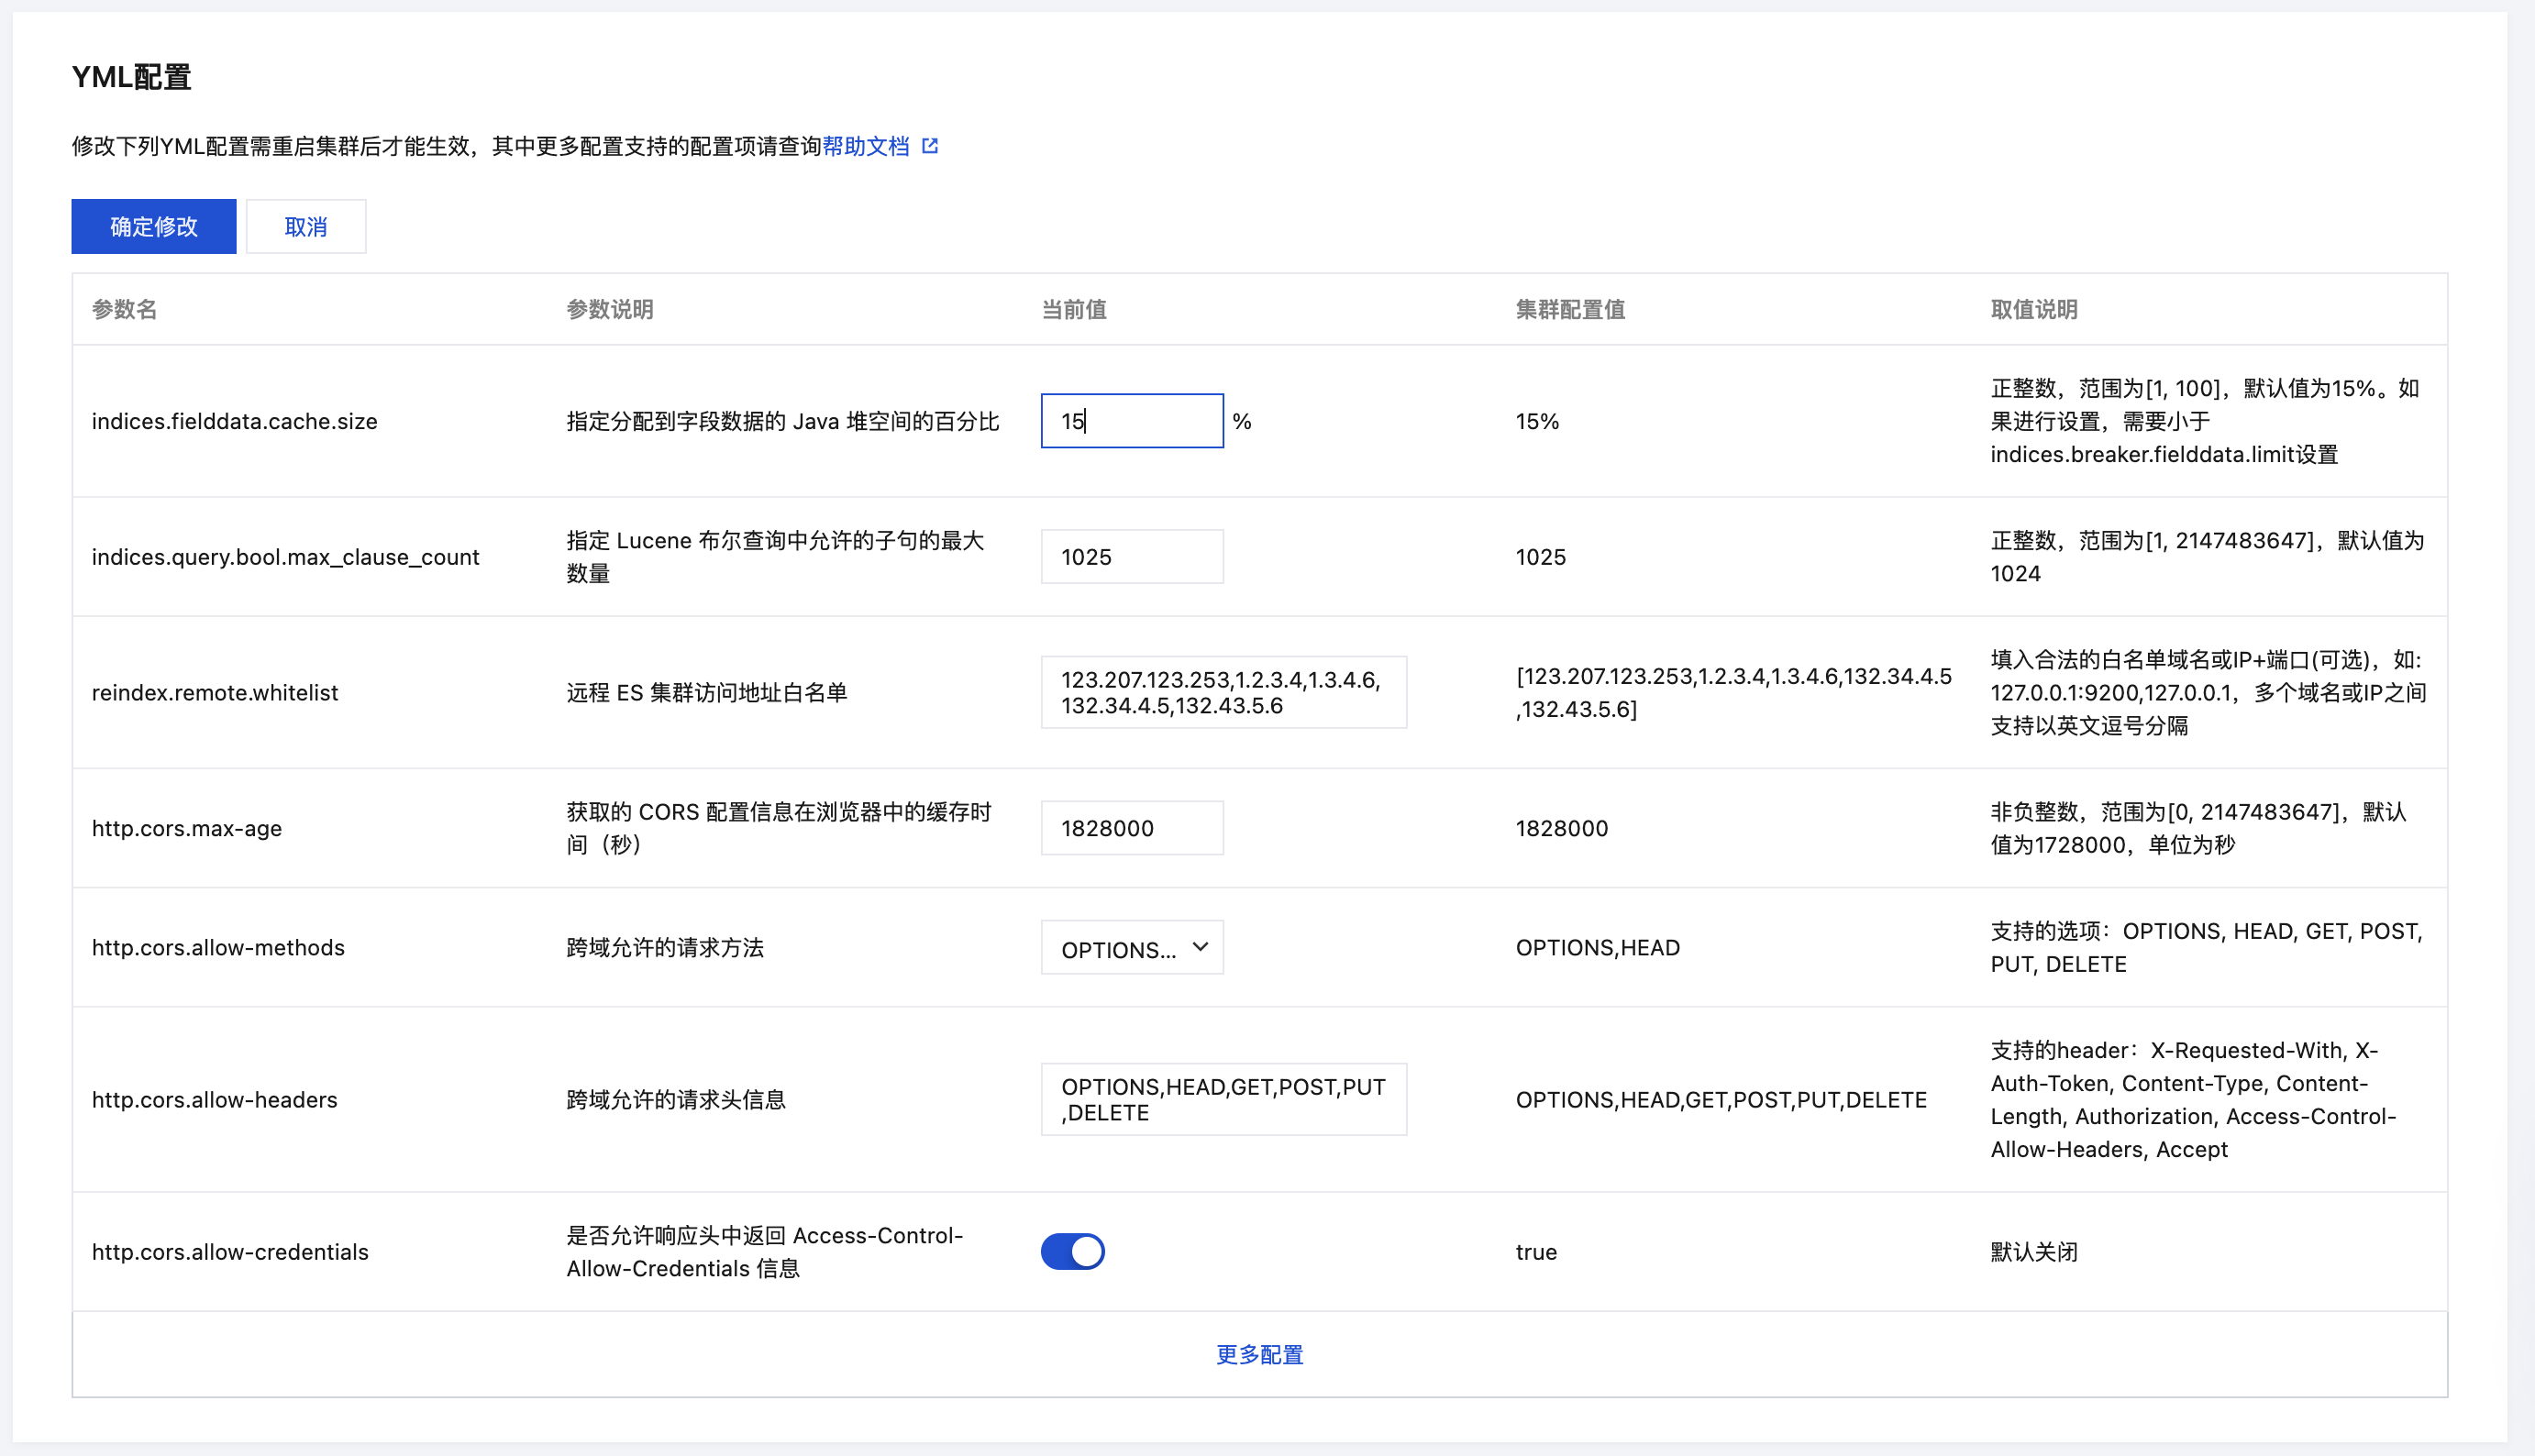Viewport: 2535px width, 1456px height.
Task: Click the YML配置 section title
Action: tap(131, 77)
